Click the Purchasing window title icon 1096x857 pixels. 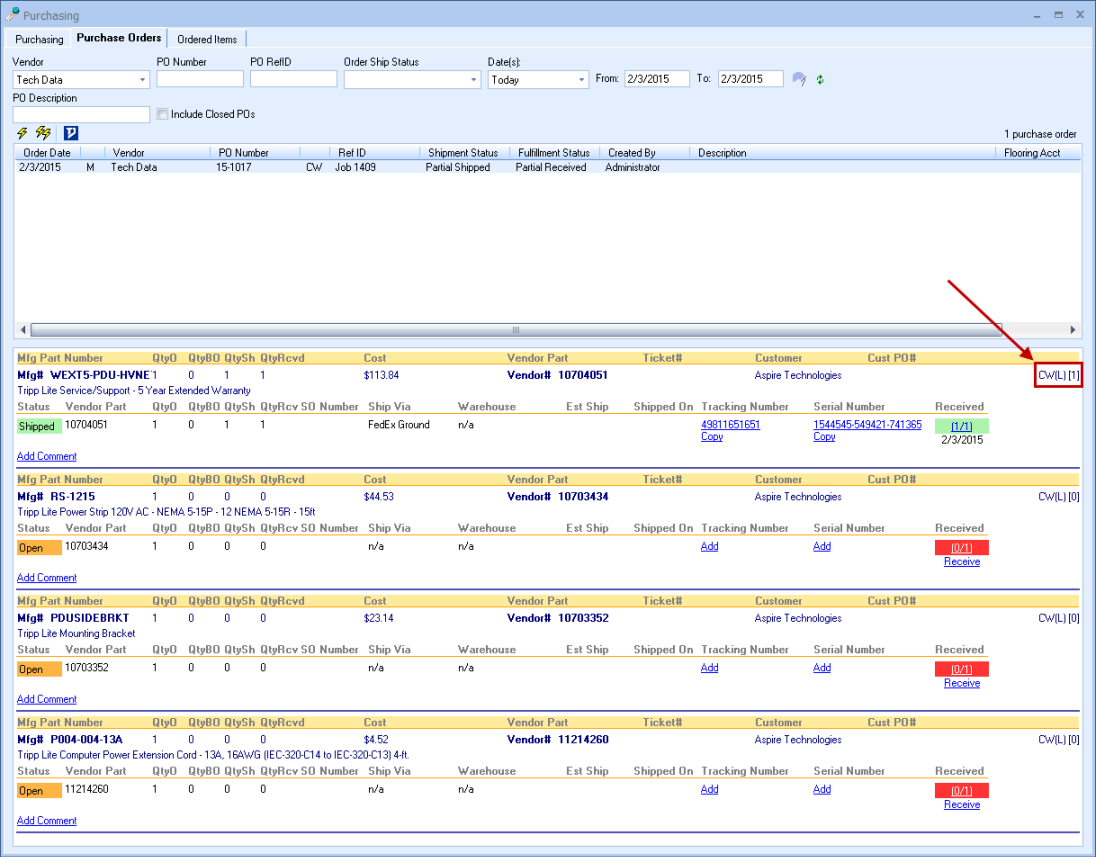[x=13, y=16]
